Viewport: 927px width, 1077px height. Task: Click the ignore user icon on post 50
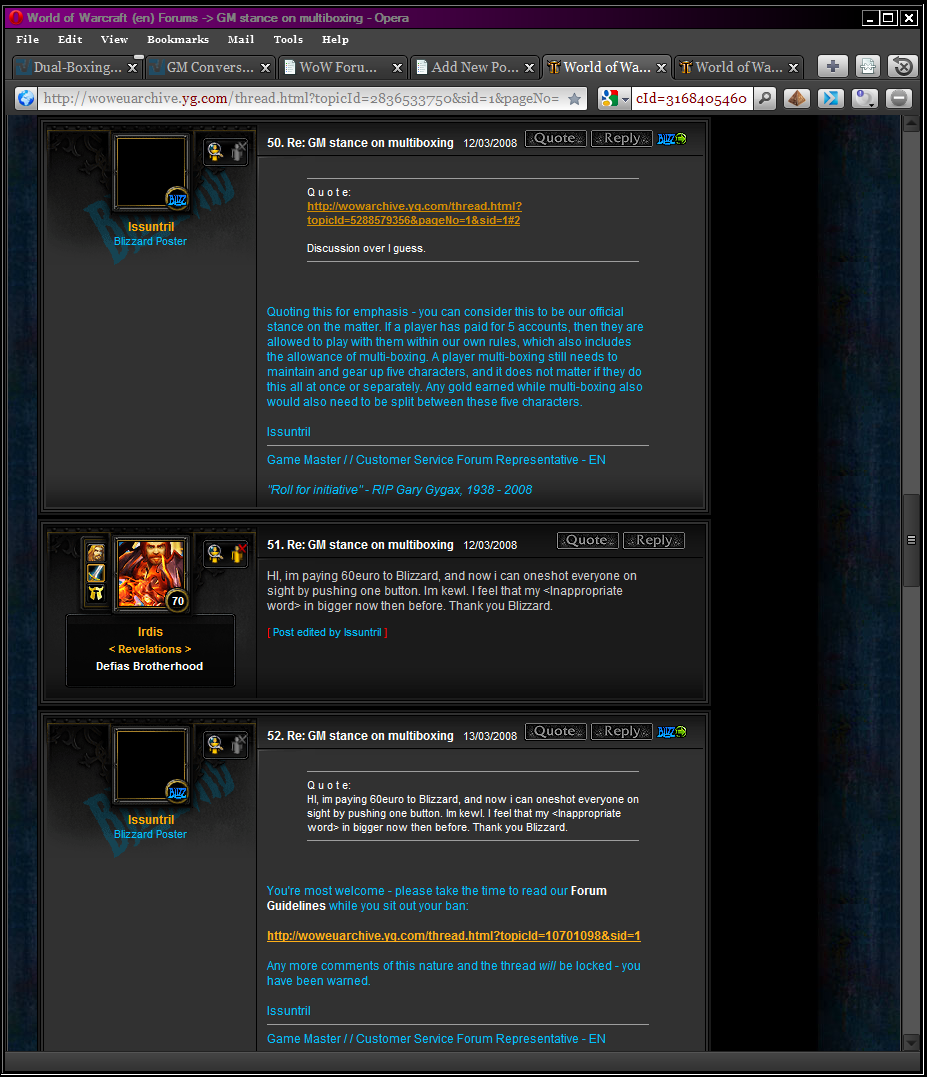(238, 151)
